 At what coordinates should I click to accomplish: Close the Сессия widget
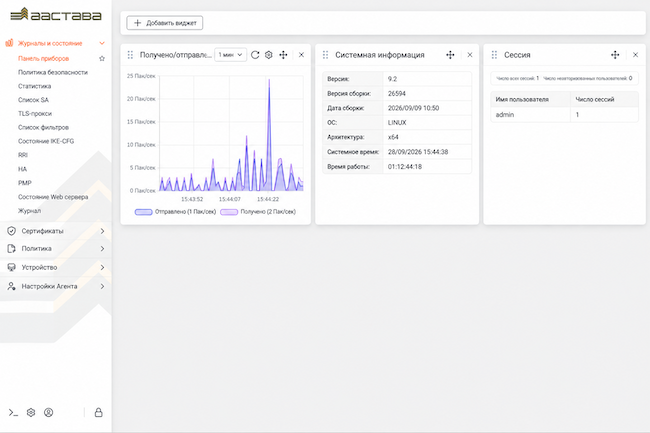pos(635,55)
